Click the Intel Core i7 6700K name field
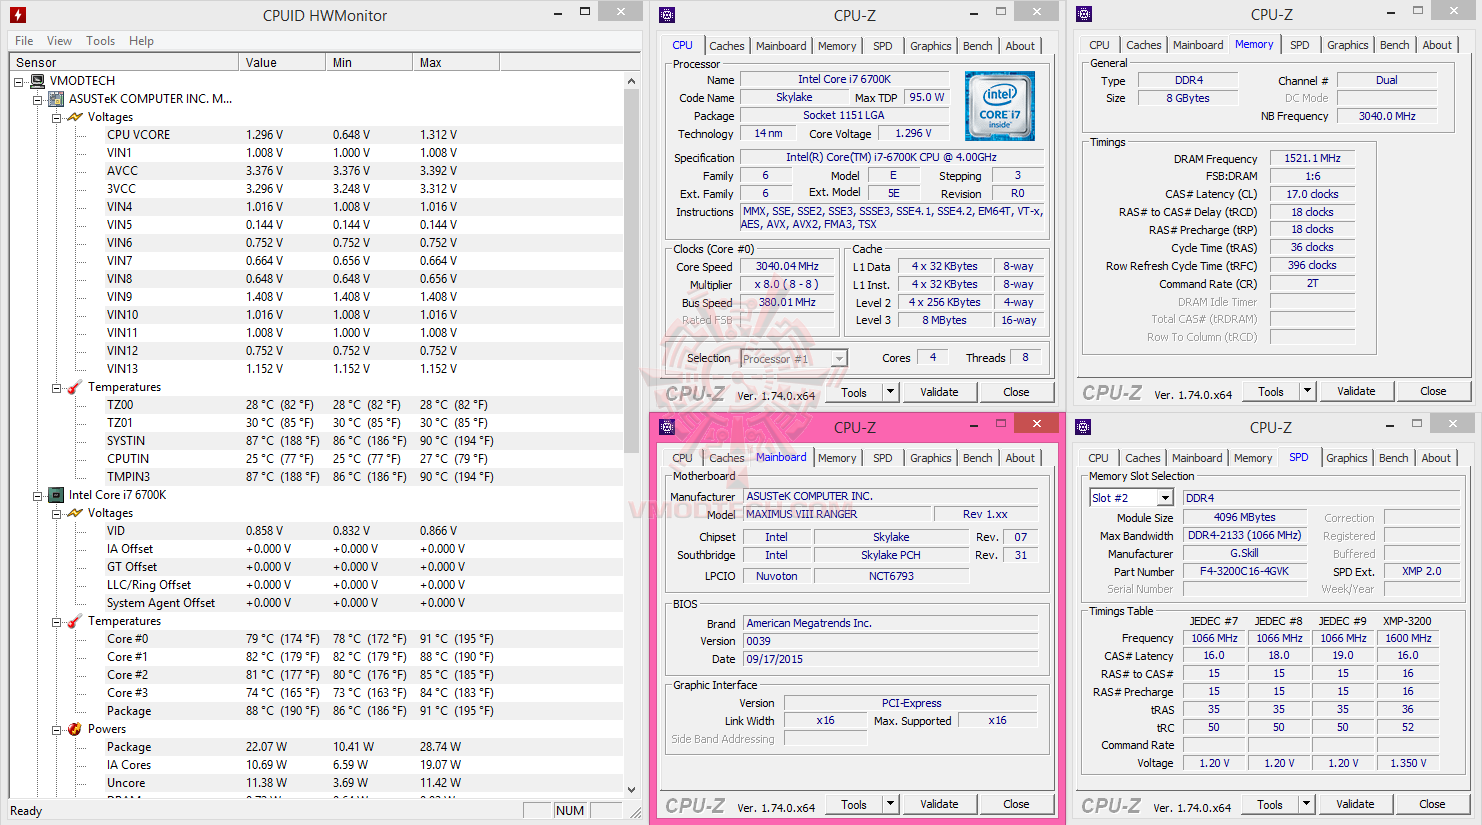 844,79
